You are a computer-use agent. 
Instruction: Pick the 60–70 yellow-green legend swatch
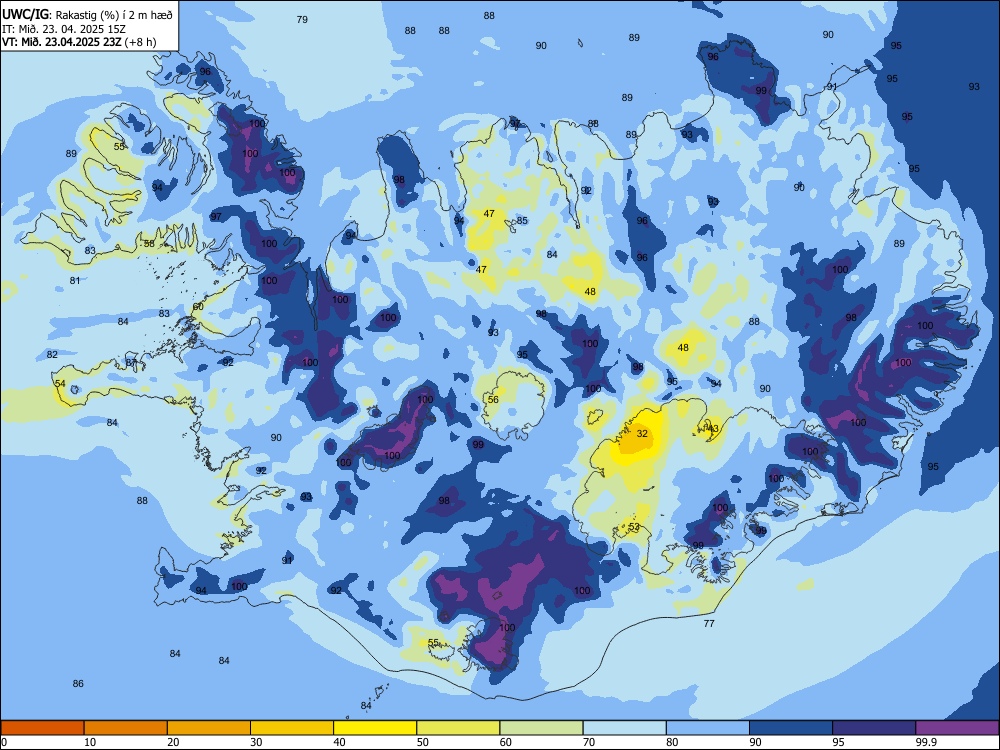pos(541,728)
